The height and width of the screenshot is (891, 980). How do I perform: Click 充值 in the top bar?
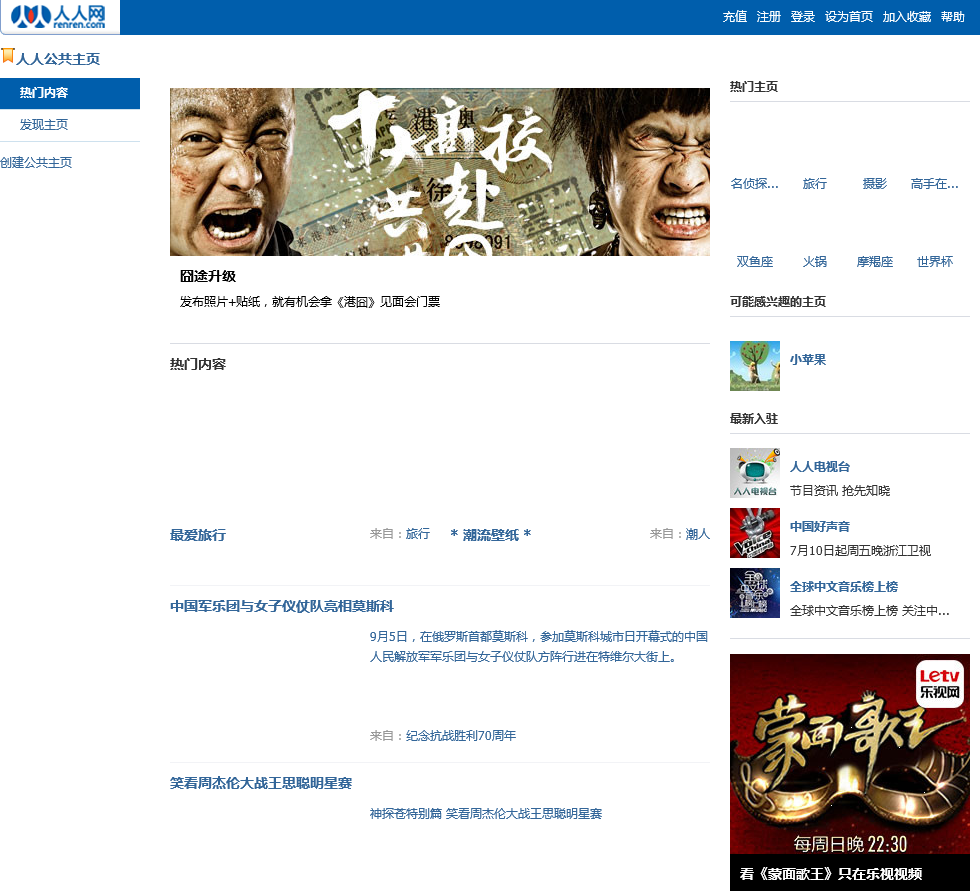pos(734,17)
